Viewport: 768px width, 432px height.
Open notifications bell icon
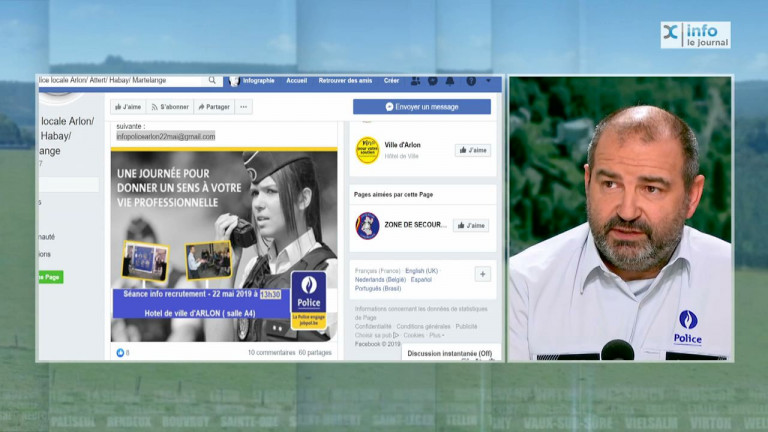tap(450, 81)
